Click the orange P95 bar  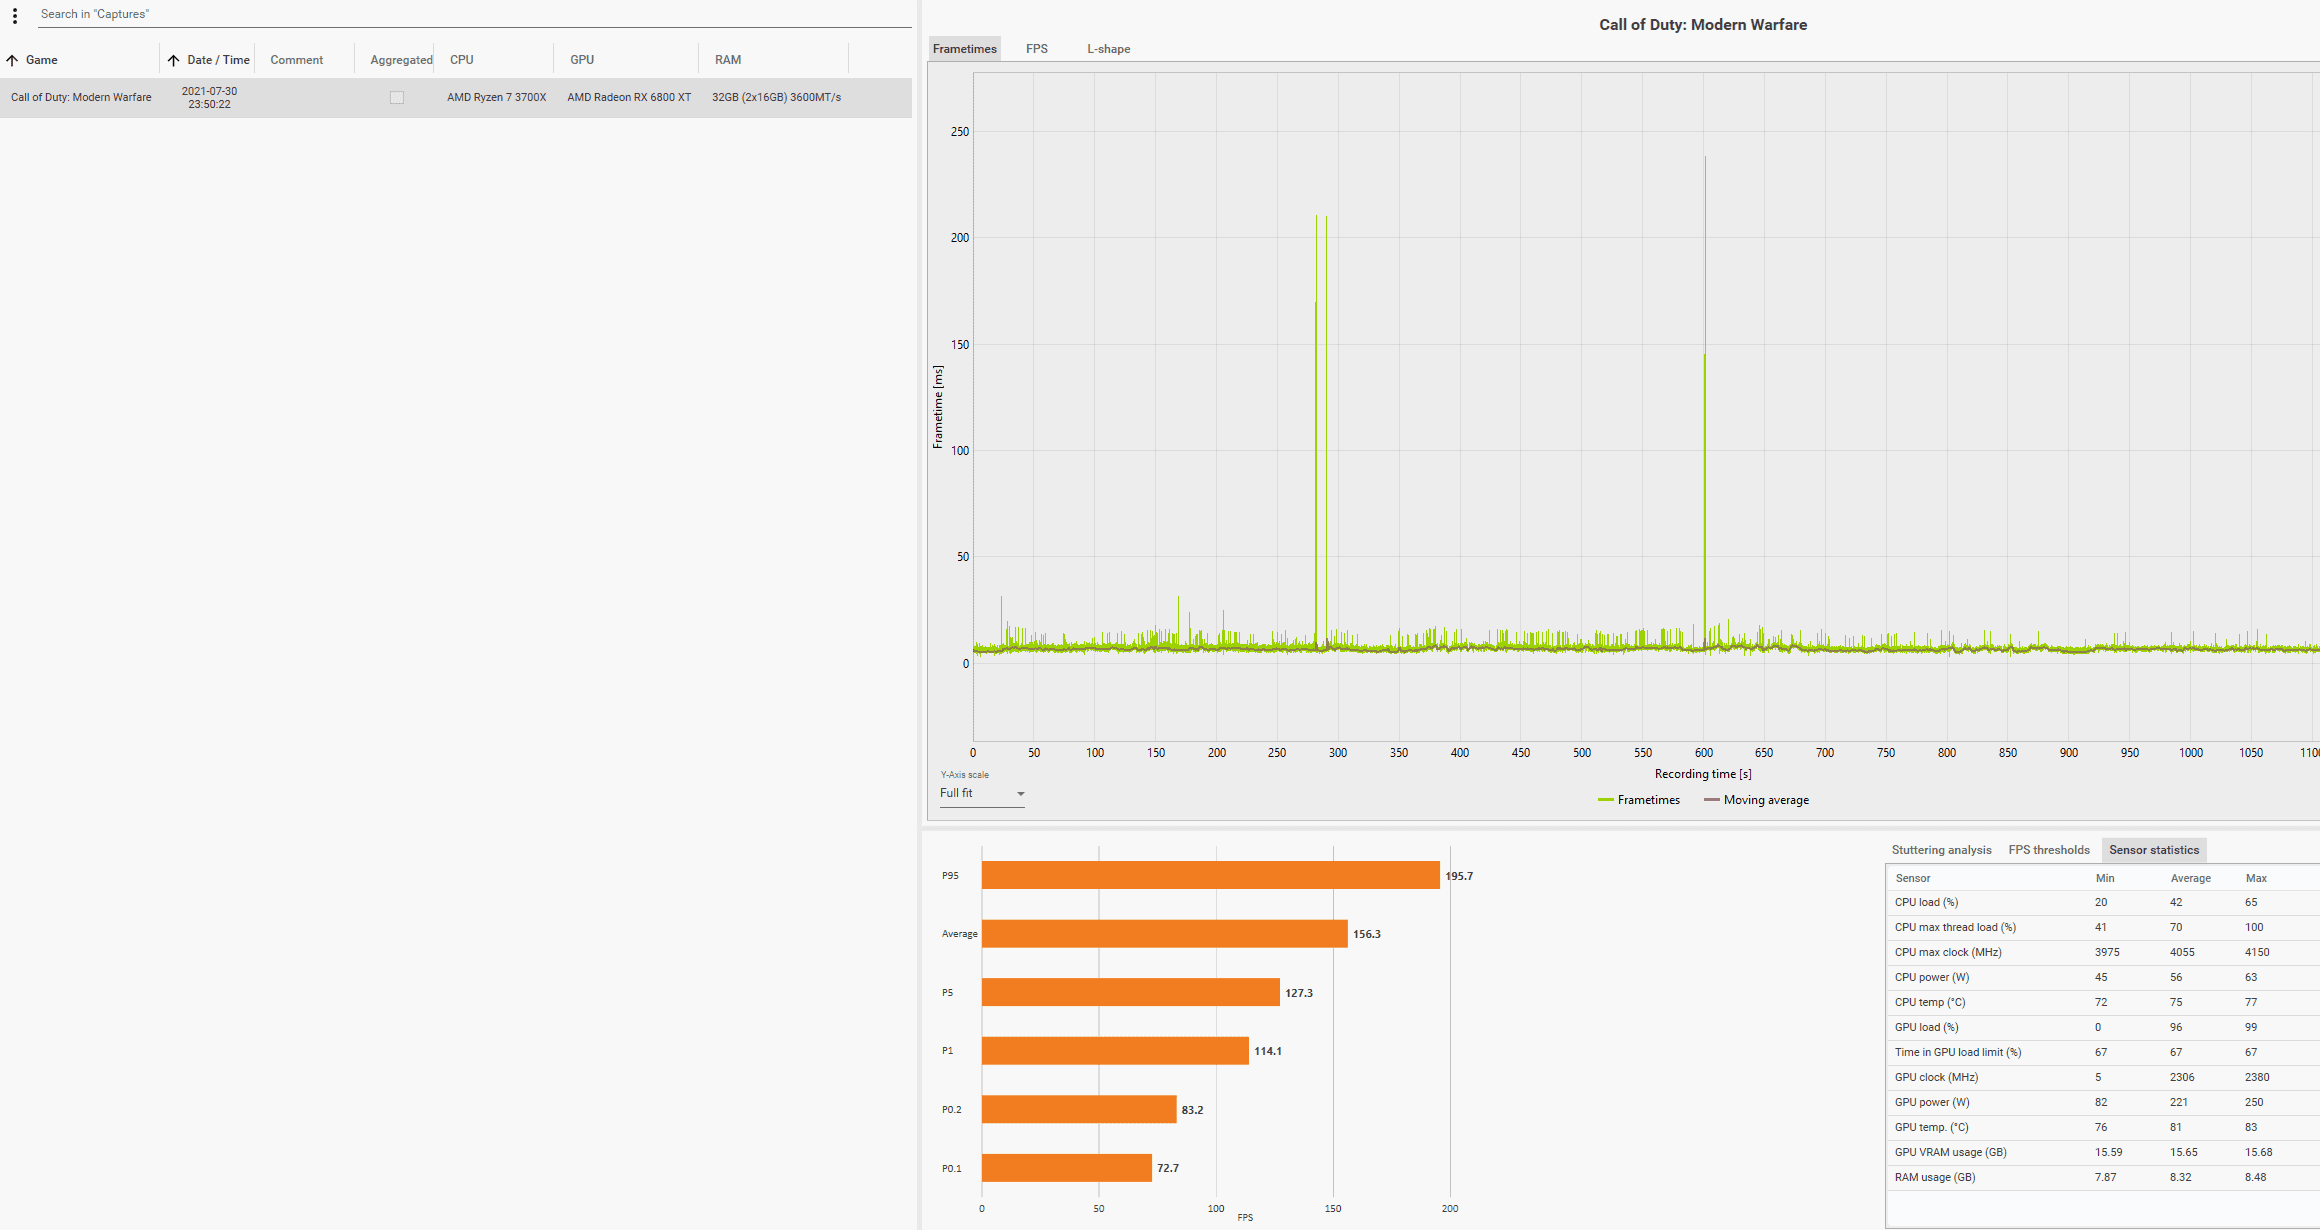pyautogui.click(x=1210, y=875)
